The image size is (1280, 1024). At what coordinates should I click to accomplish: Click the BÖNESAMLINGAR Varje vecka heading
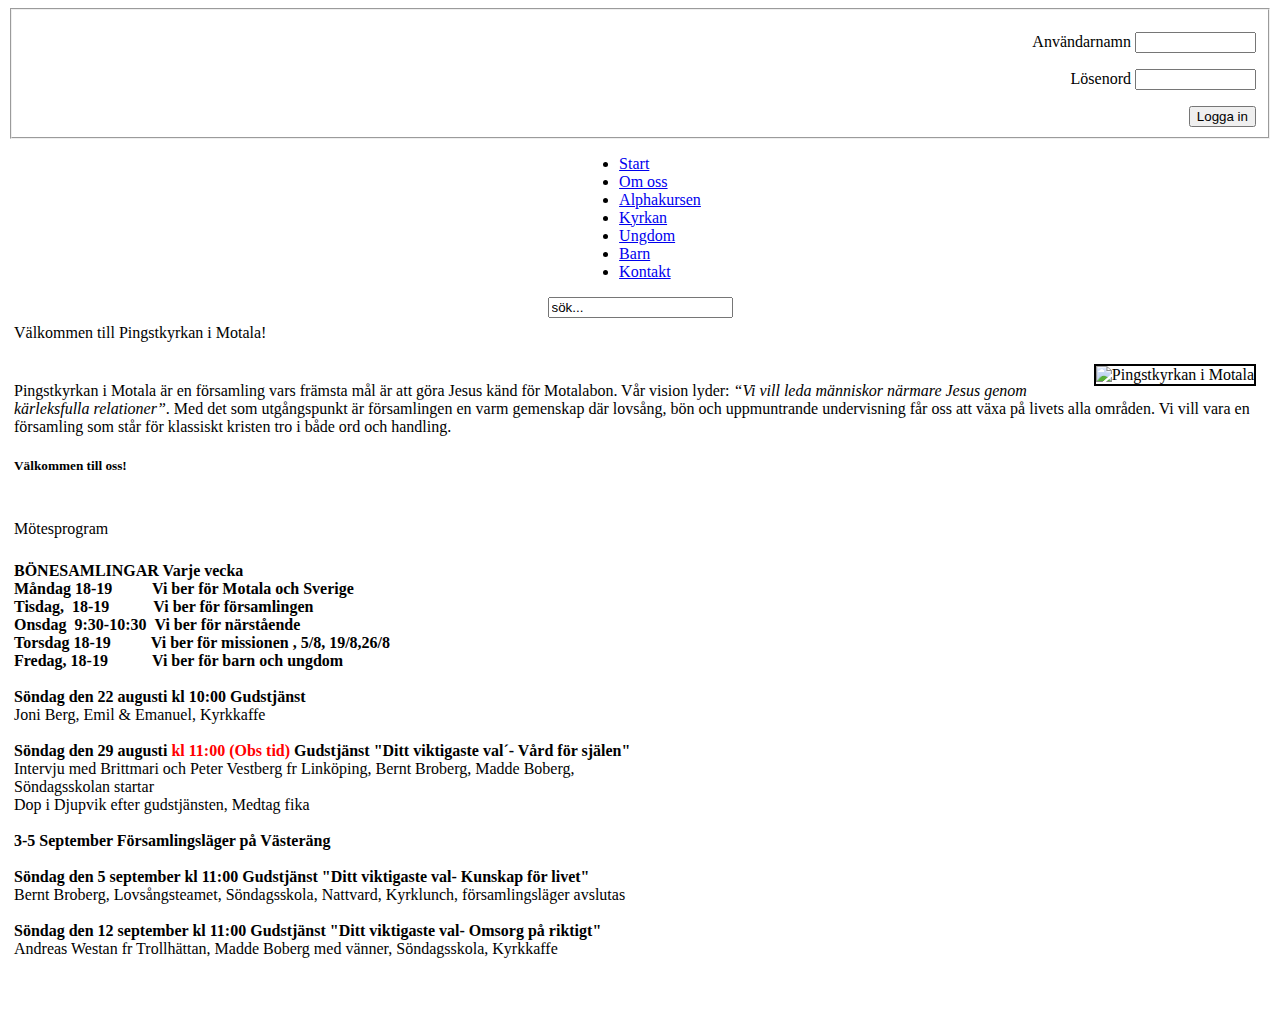(129, 571)
